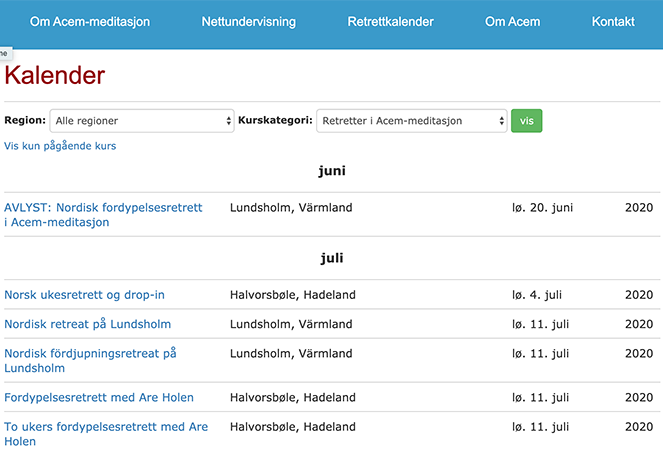Click the lø. 20. juni date cell
Screen dimensions: 663x454
pos(541,208)
